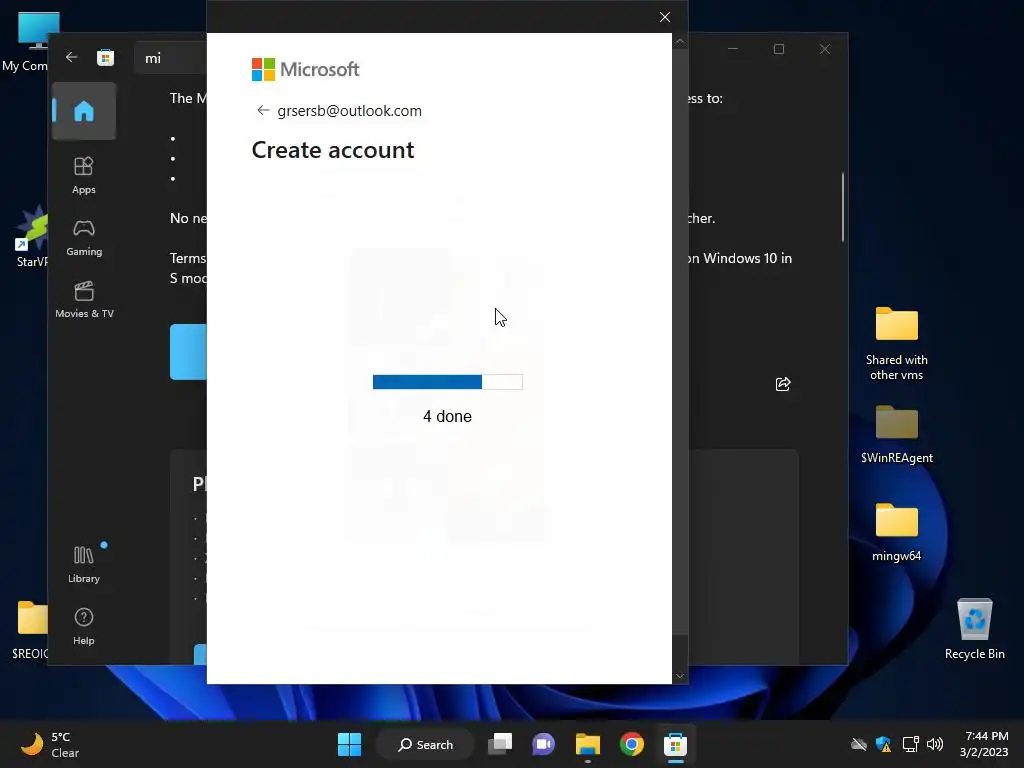Click the search box containing 'mi' in Store
The height and width of the screenshot is (768, 1024).
click(171, 58)
